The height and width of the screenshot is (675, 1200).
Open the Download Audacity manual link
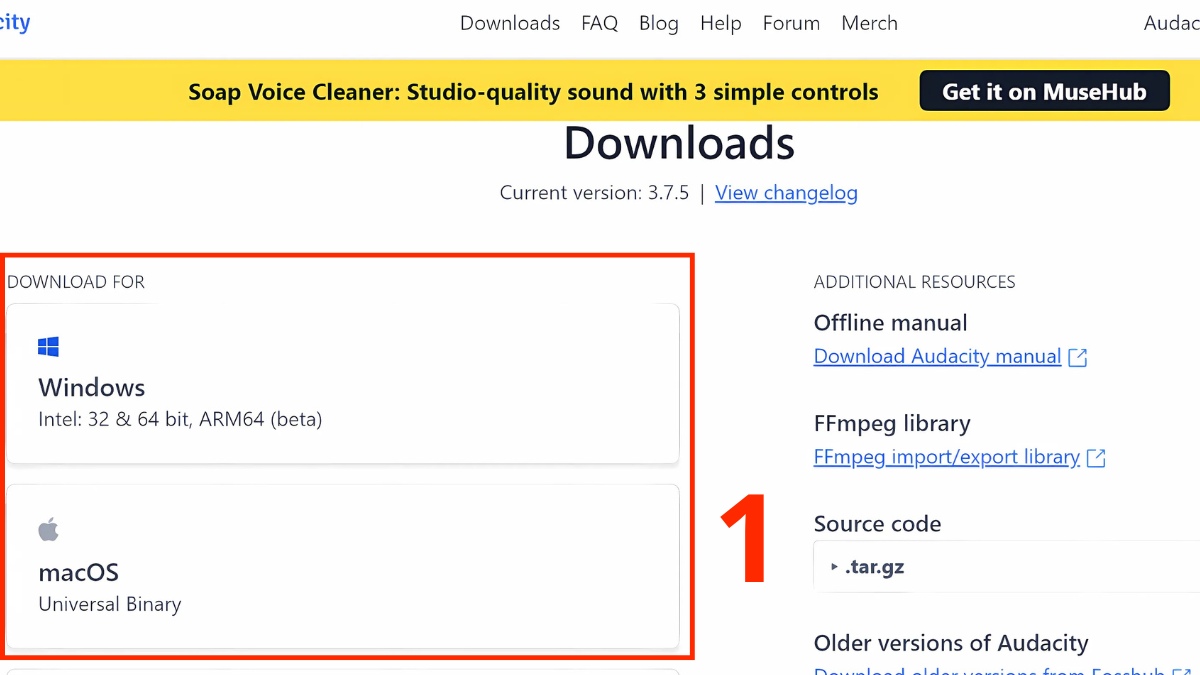tap(937, 357)
